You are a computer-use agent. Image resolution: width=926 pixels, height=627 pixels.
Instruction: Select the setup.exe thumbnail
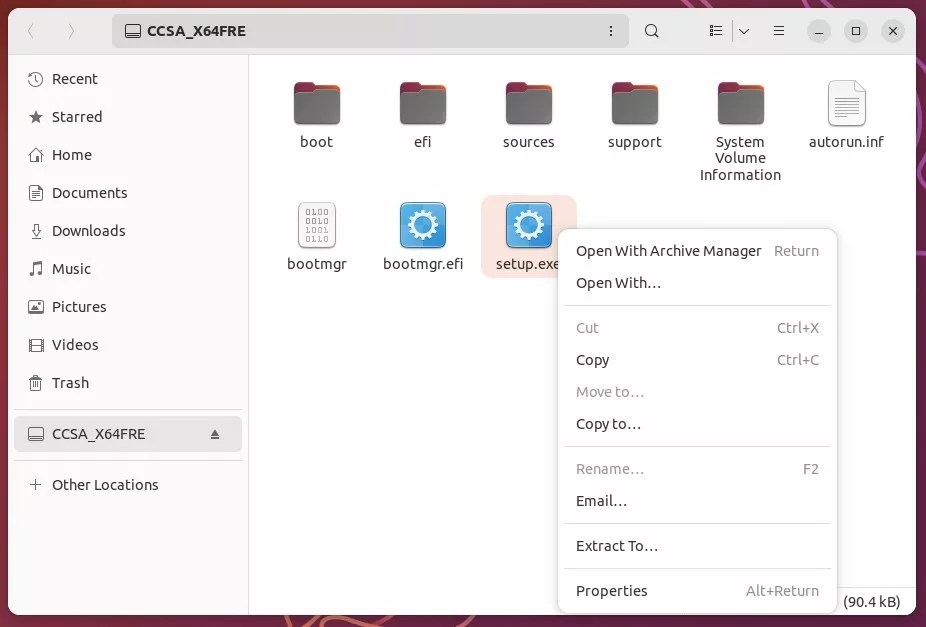528,228
